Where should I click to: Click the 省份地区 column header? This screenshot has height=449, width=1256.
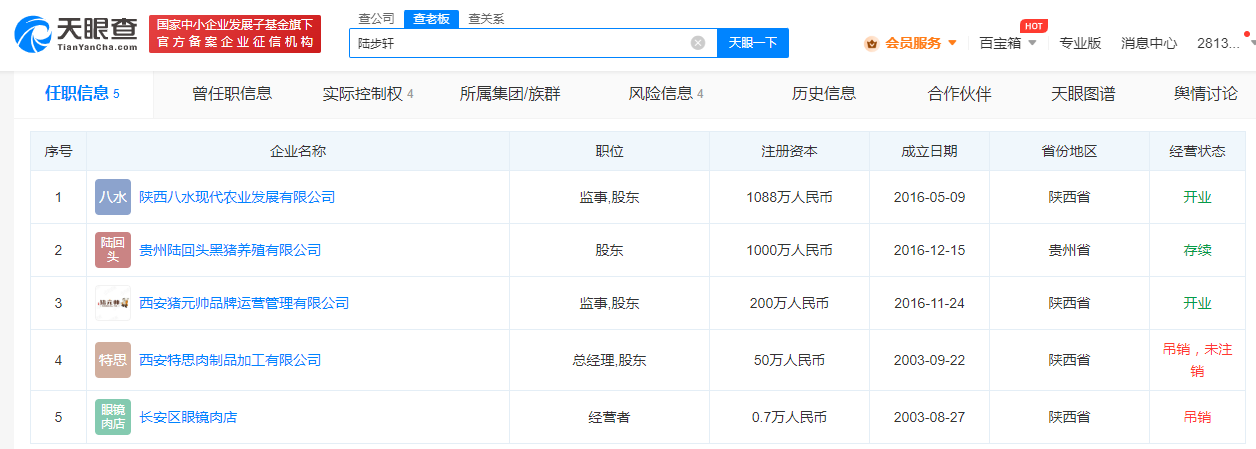tap(1070, 151)
